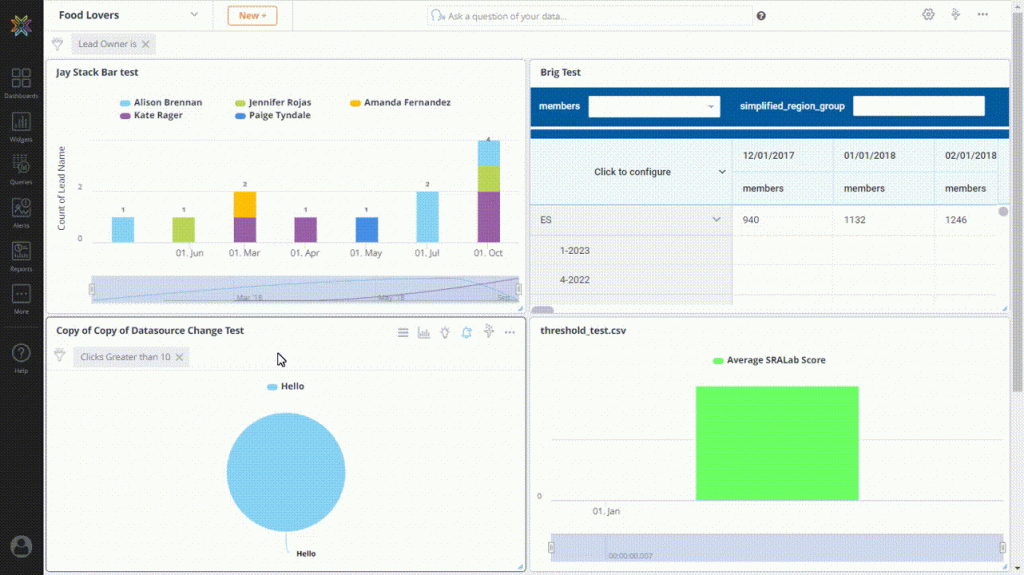This screenshot has height=575, width=1024.
Task: Open the widget more options ellipsis
Action: click(509, 333)
